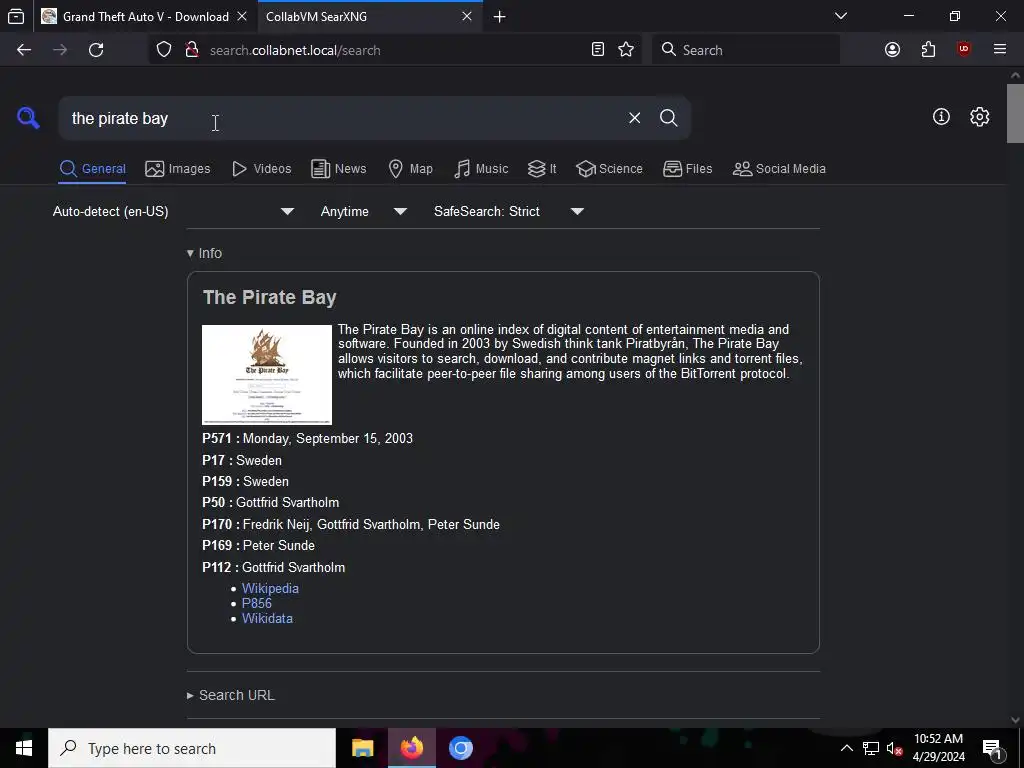Select the General category
The image size is (1024, 768).
[92, 168]
